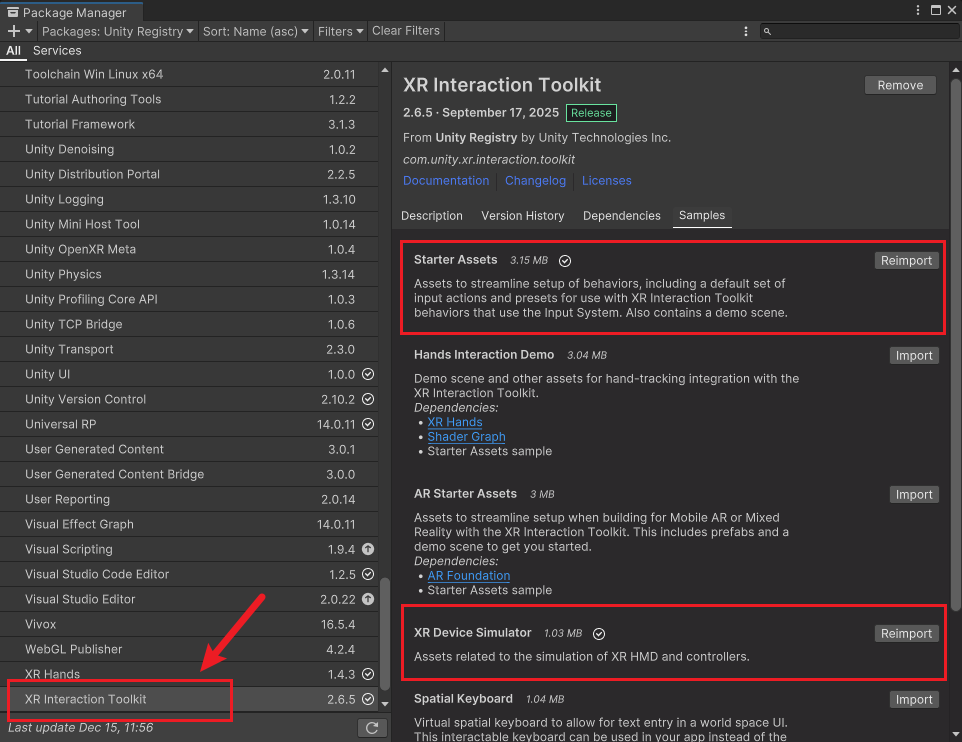Click the plus add package icon
The height and width of the screenshot is (742, 962).
coord(13,31)
